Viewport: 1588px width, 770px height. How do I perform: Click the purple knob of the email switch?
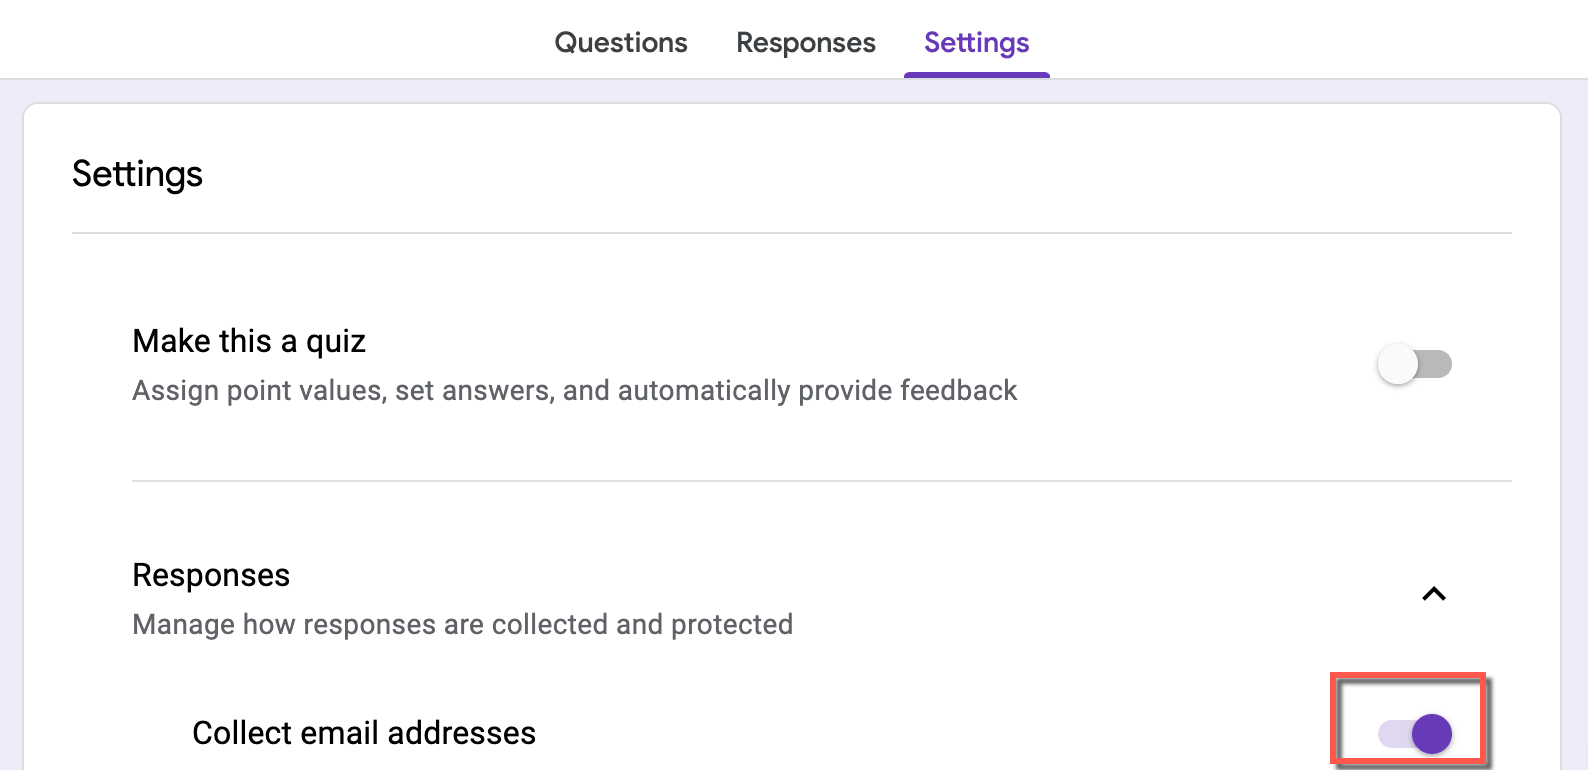point(1432,734)
